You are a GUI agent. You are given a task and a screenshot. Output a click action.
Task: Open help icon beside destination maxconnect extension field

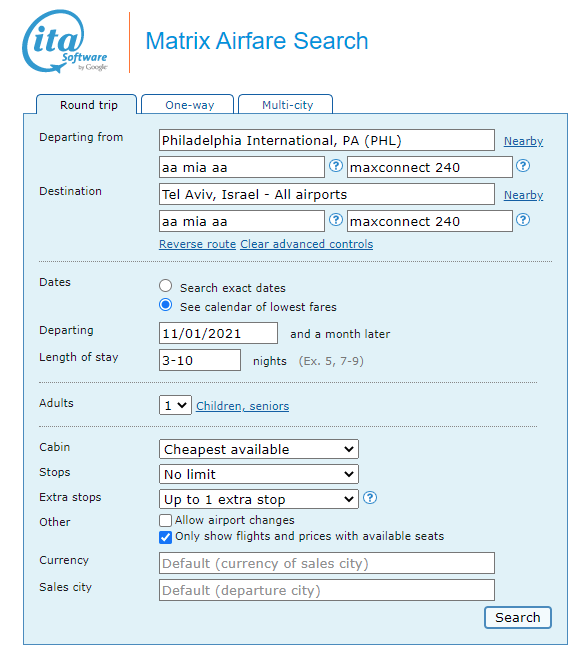523,220
